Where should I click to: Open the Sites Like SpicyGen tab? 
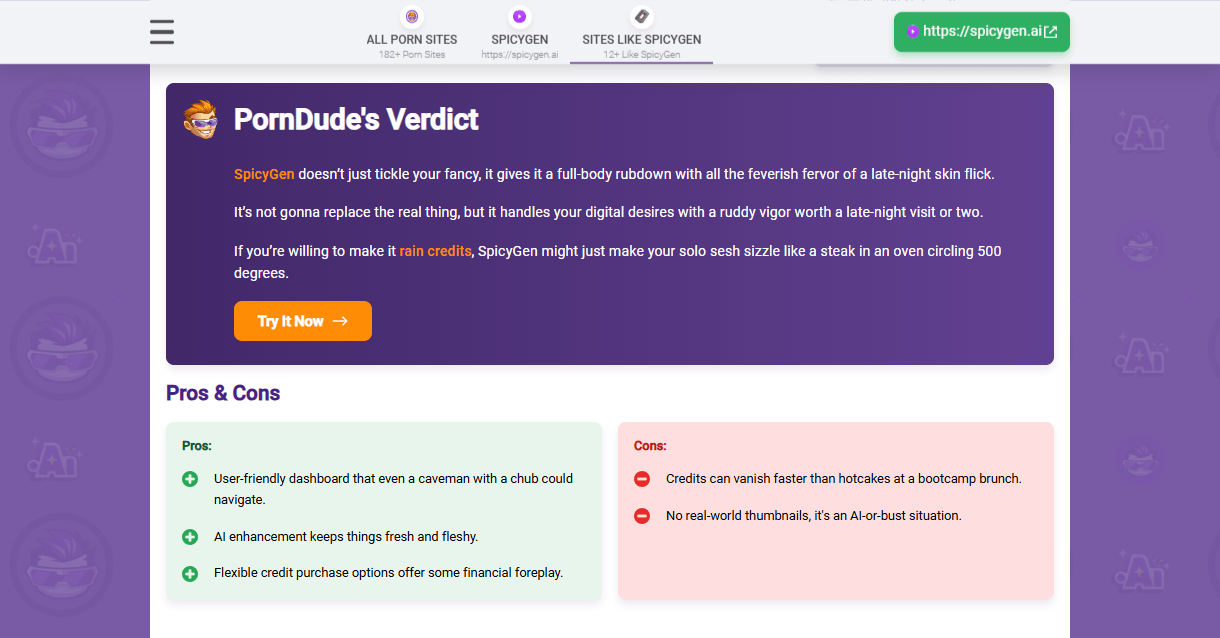641,40
